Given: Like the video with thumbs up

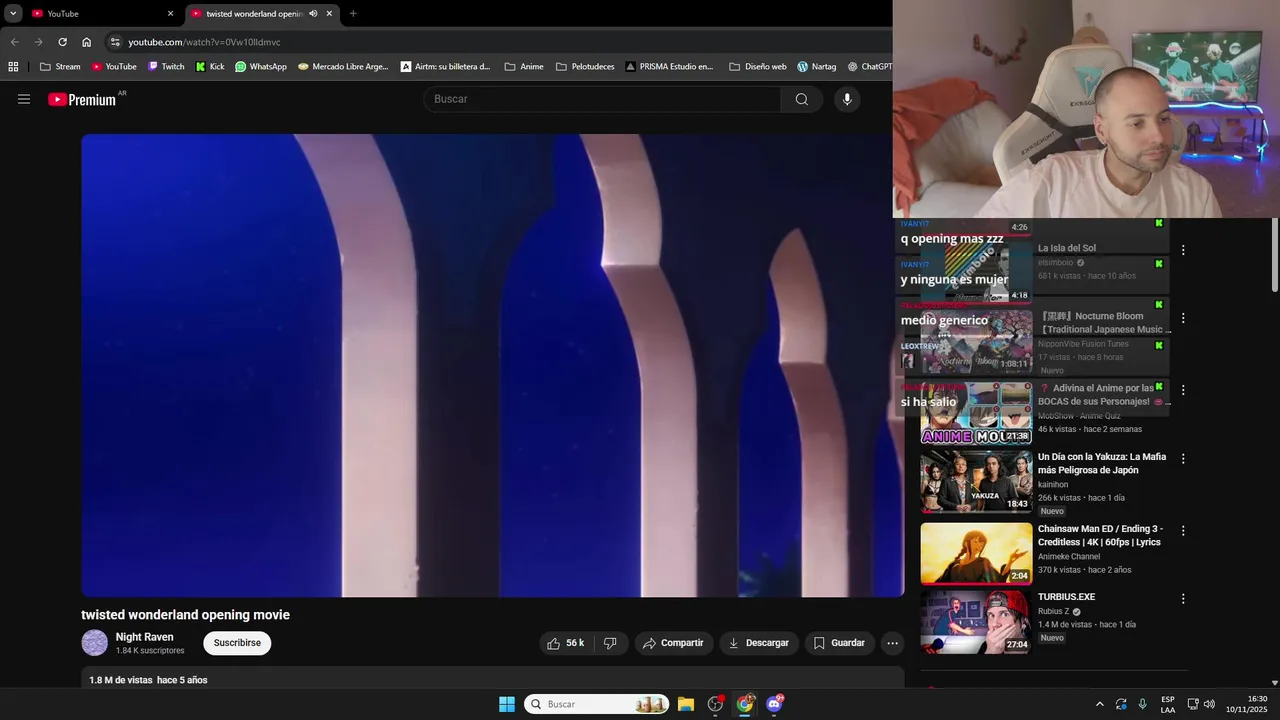Looking at the screenshot, I should pos(565,643).
